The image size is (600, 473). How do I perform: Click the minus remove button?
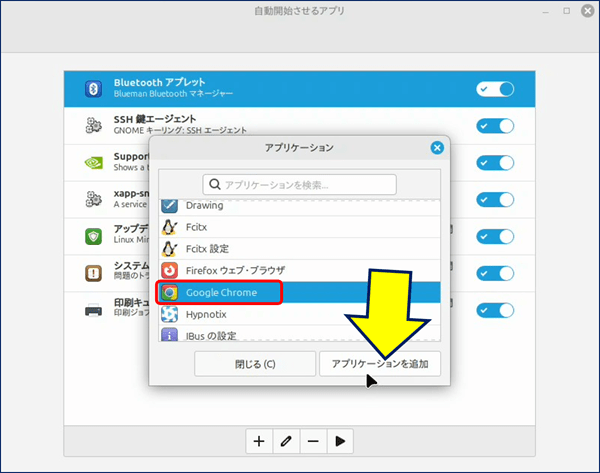point(313,441)
